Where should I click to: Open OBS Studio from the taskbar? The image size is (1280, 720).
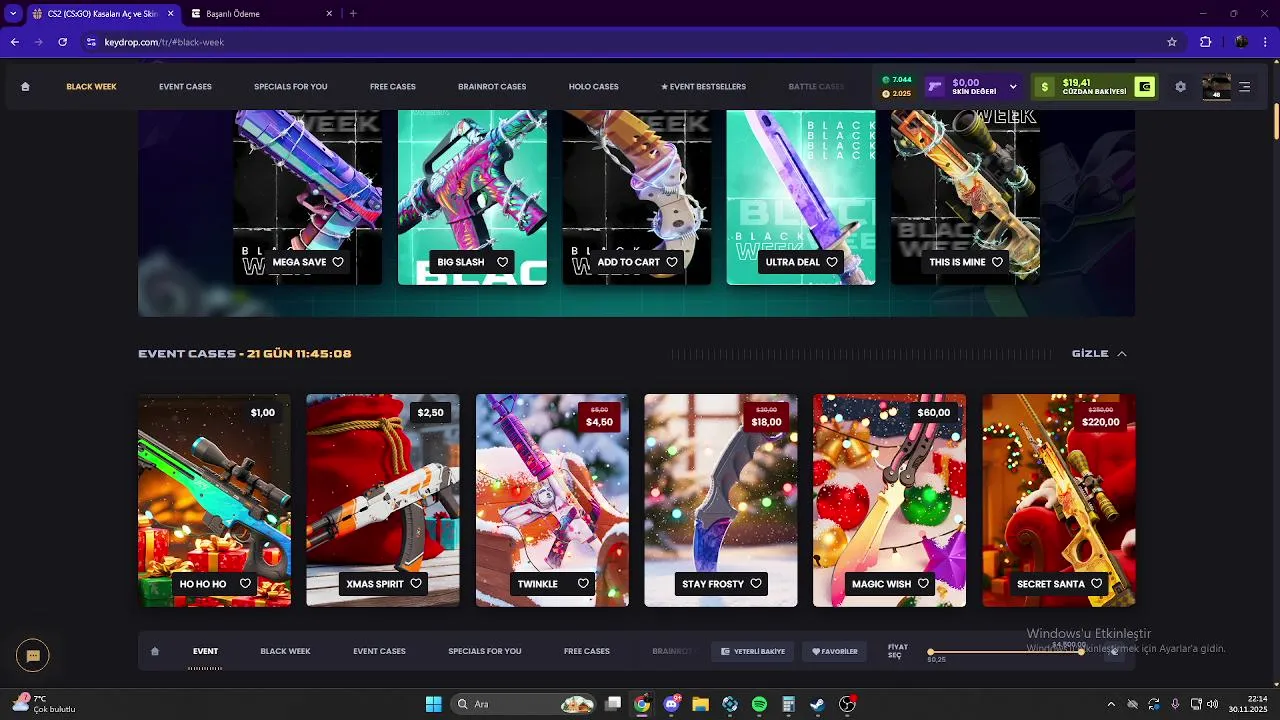click(847, 704)
